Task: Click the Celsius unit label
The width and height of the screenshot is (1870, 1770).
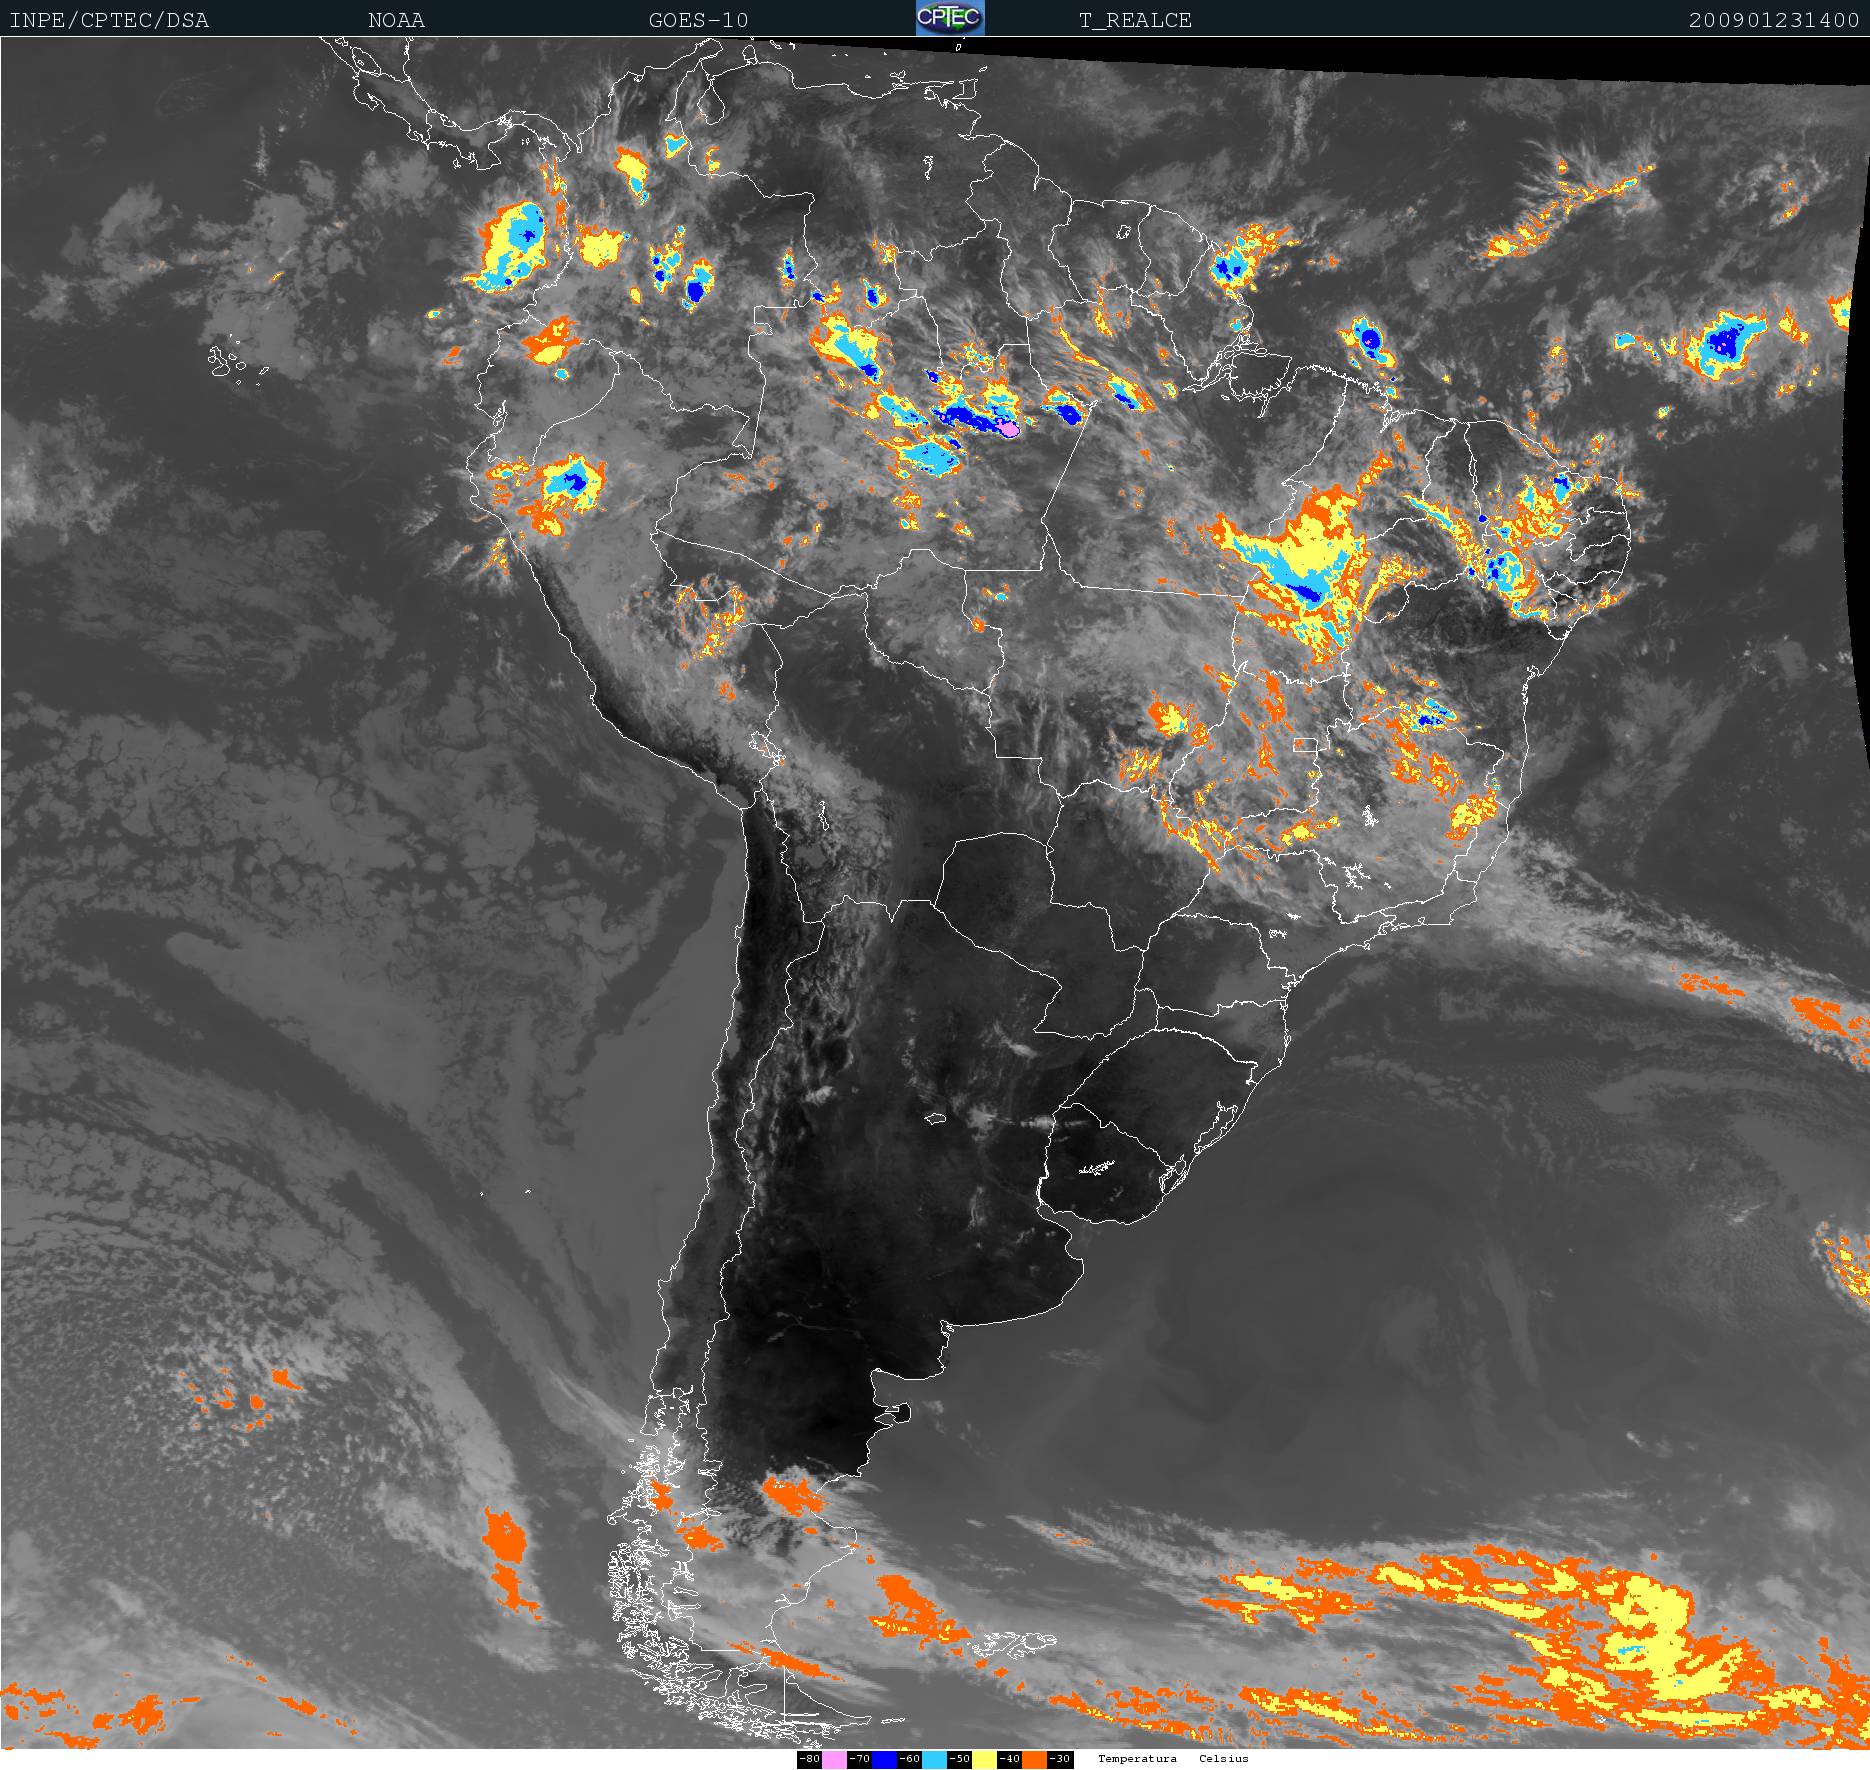Action: (1224, 1759)
